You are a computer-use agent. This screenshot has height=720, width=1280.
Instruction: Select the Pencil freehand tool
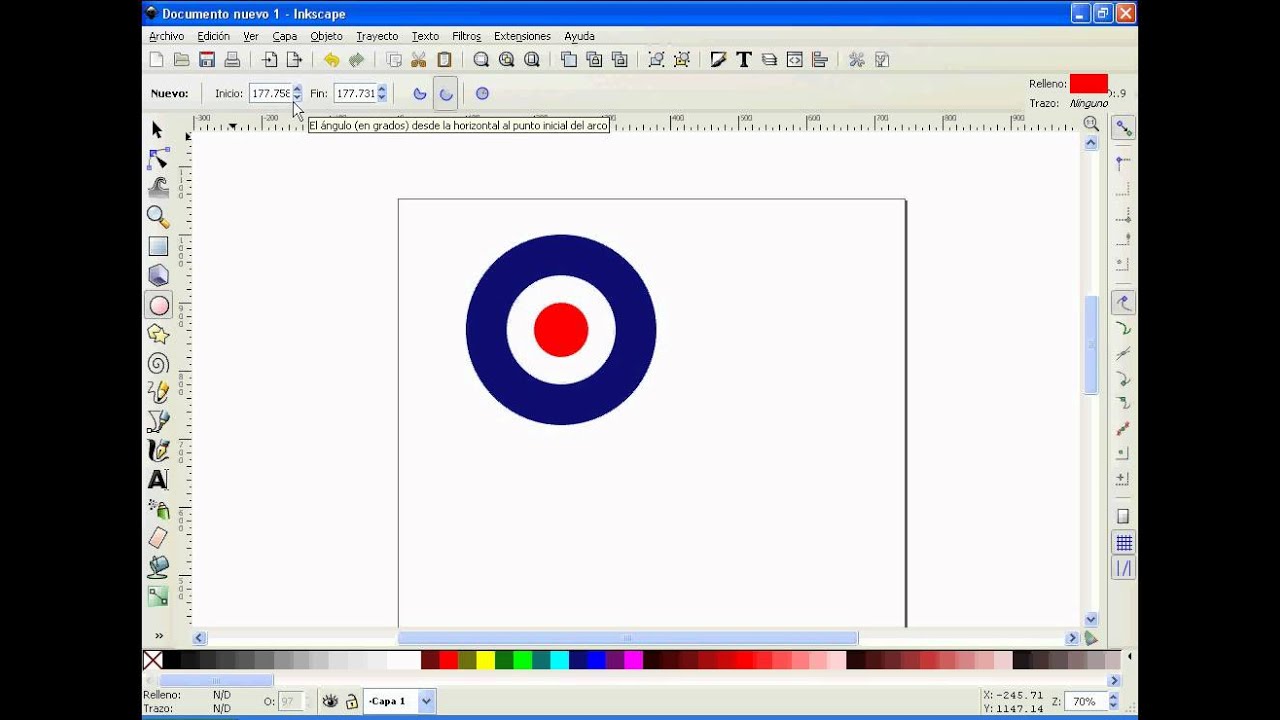(x=158, y=392)
